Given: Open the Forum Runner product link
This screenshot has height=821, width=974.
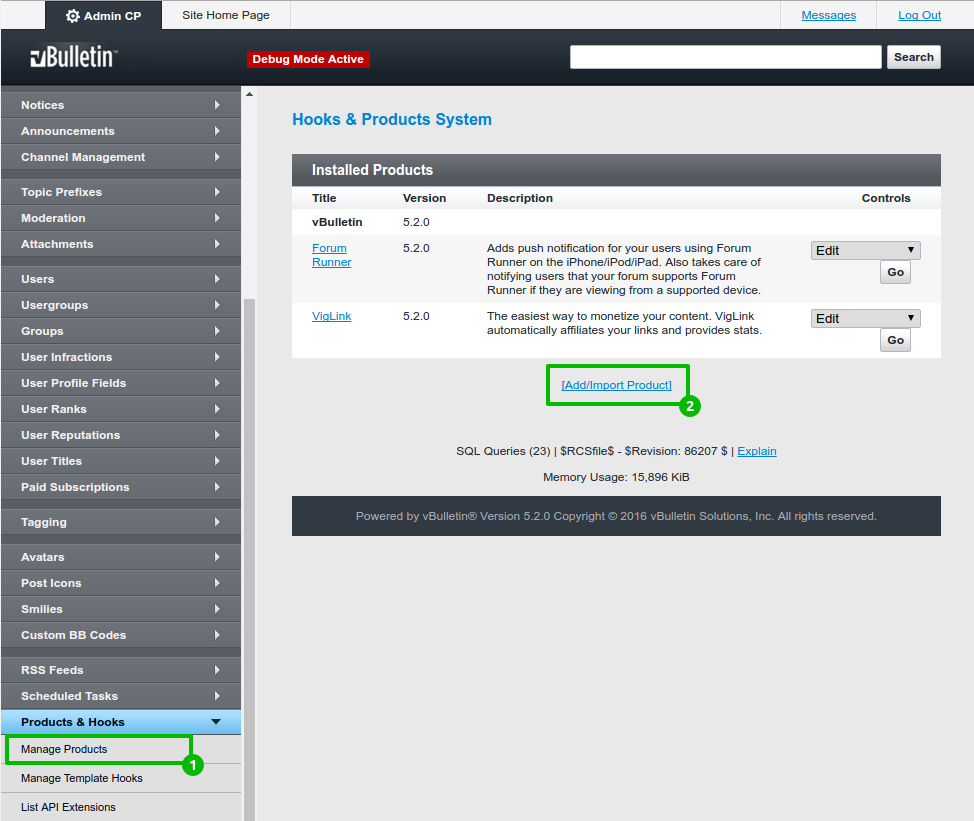Looking at the screenshot, I should point(332,255).
